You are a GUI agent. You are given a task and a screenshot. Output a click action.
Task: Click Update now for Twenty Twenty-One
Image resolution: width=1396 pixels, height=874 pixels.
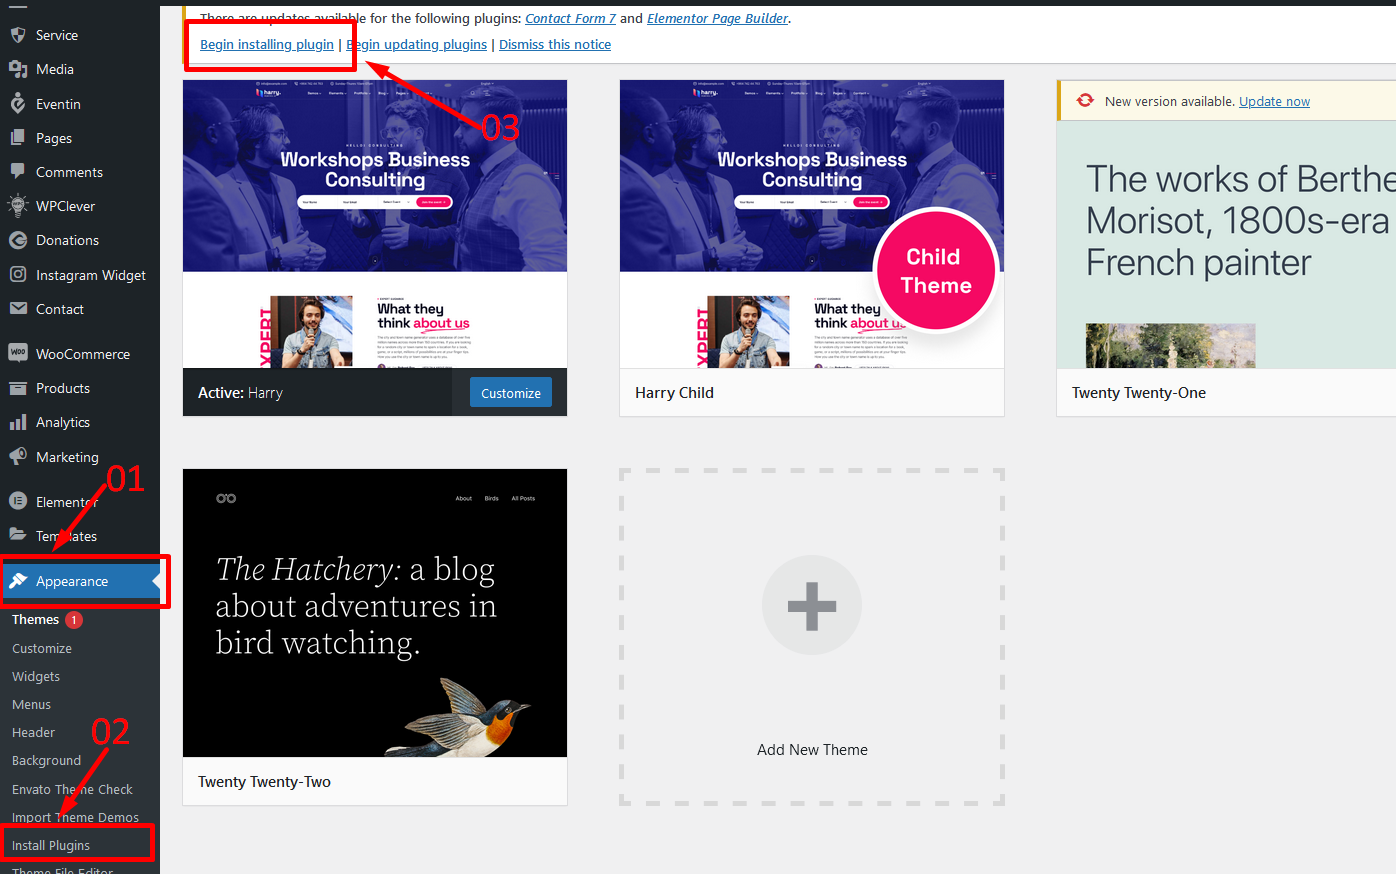[x=1274, y=101]
